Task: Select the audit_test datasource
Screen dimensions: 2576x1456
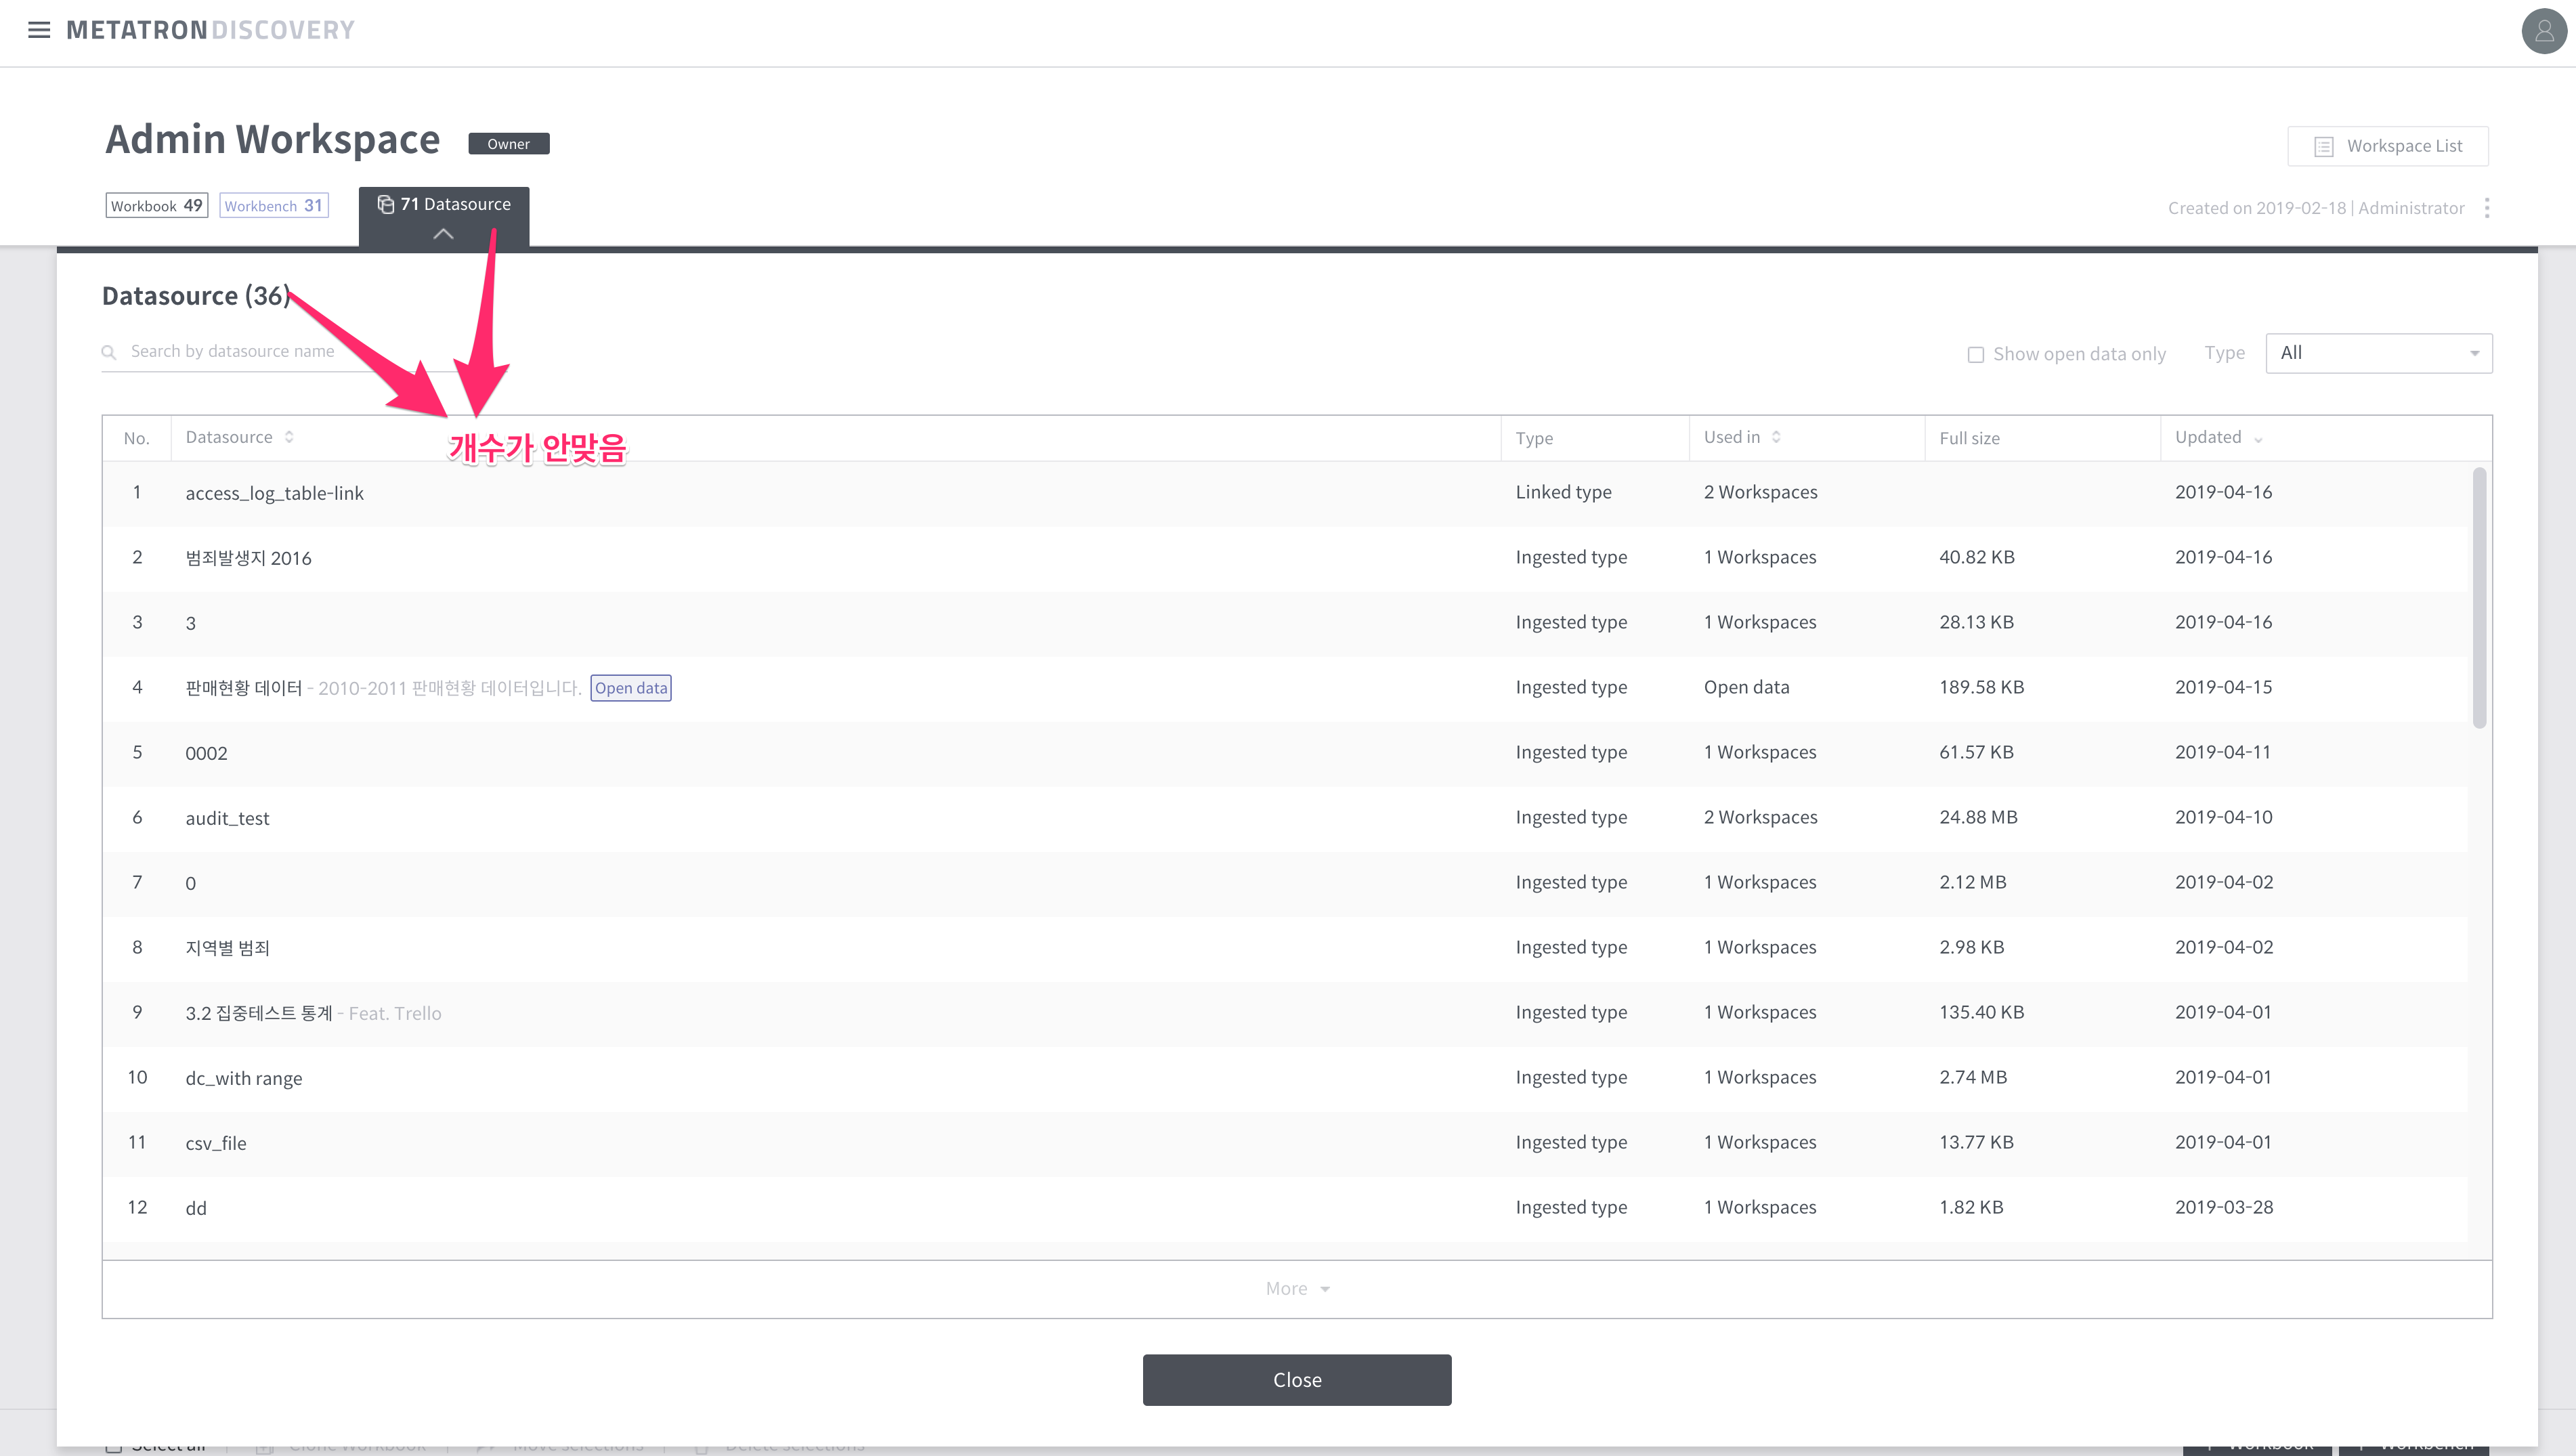Action: [227, 817]
